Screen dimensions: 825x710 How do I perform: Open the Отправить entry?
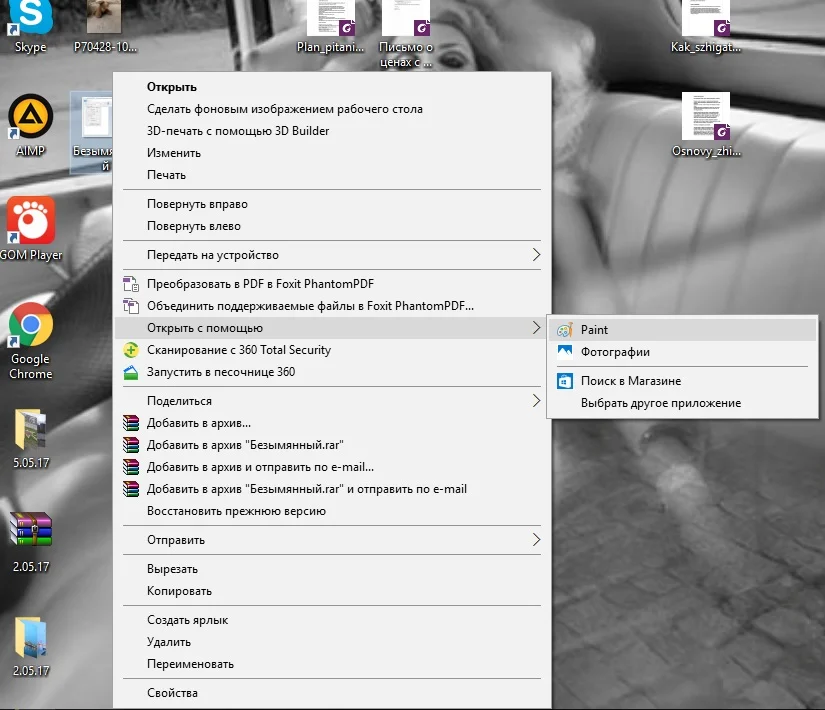point(332,540)
